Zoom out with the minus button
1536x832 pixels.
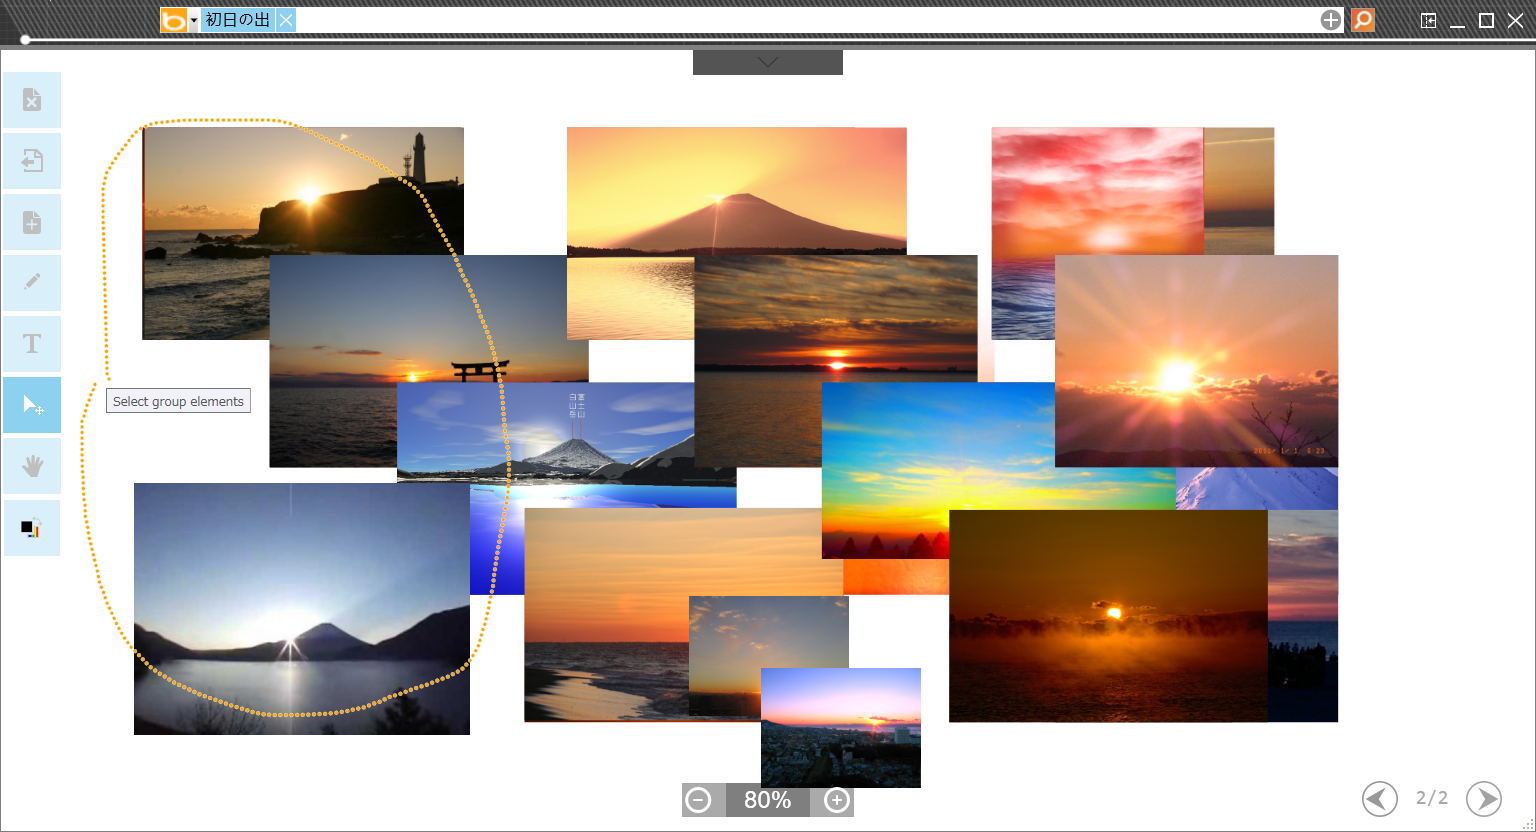tap(699, 800)
